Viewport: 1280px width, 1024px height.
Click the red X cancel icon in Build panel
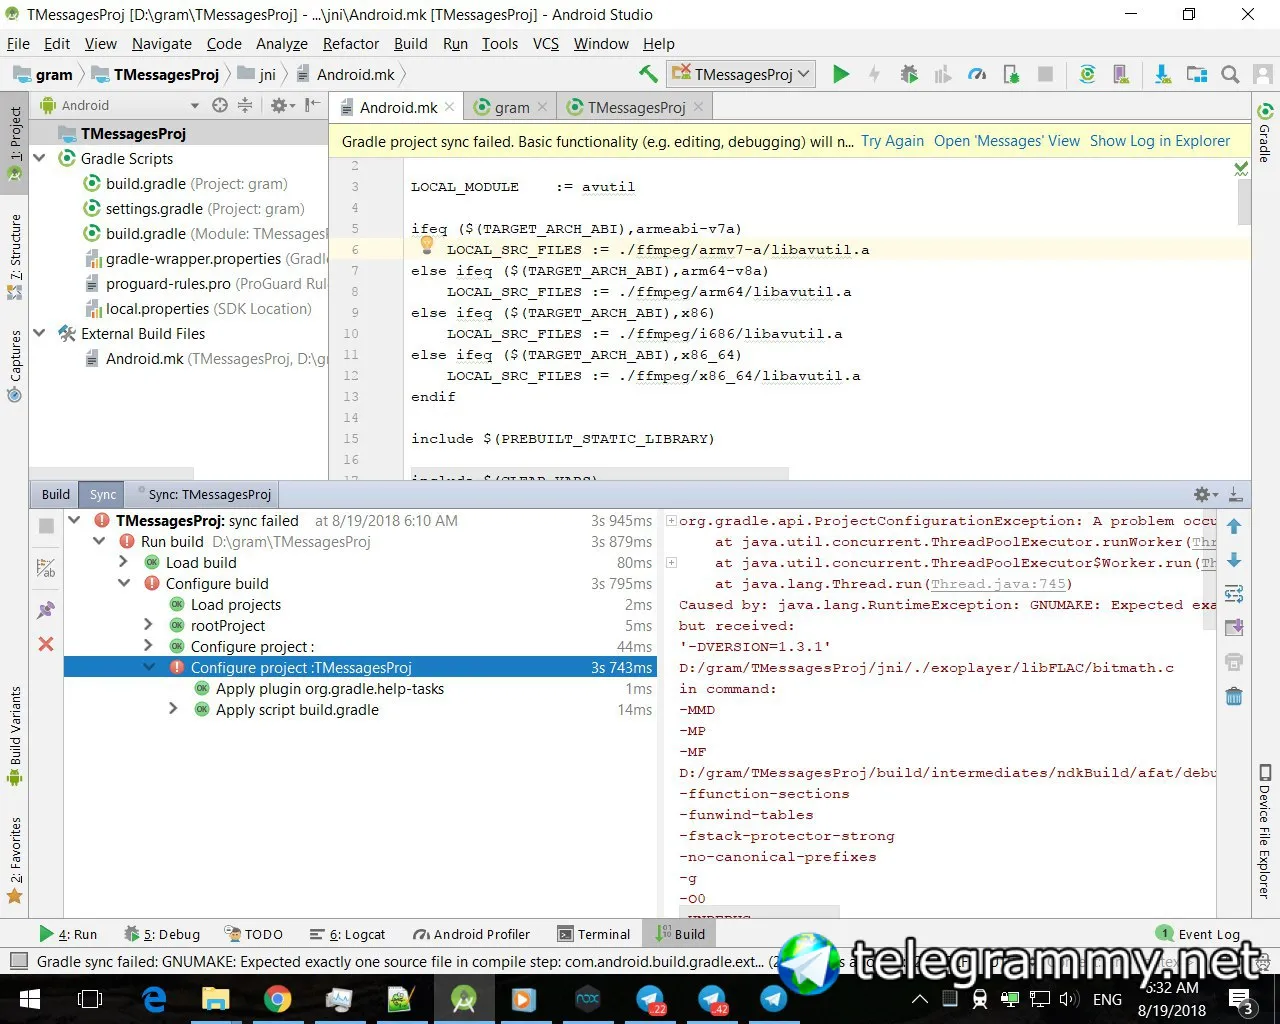pos(46,644)
